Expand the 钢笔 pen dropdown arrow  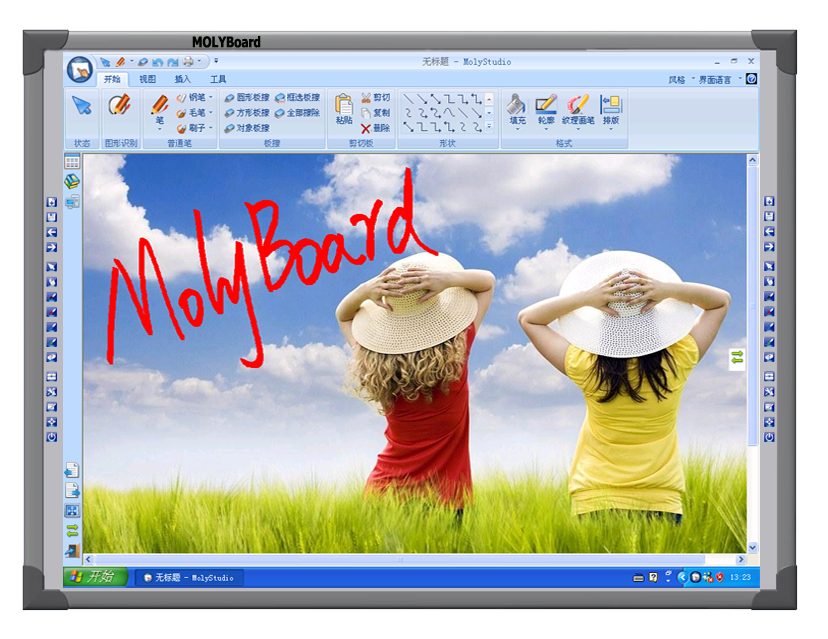(x=211, y=97)
